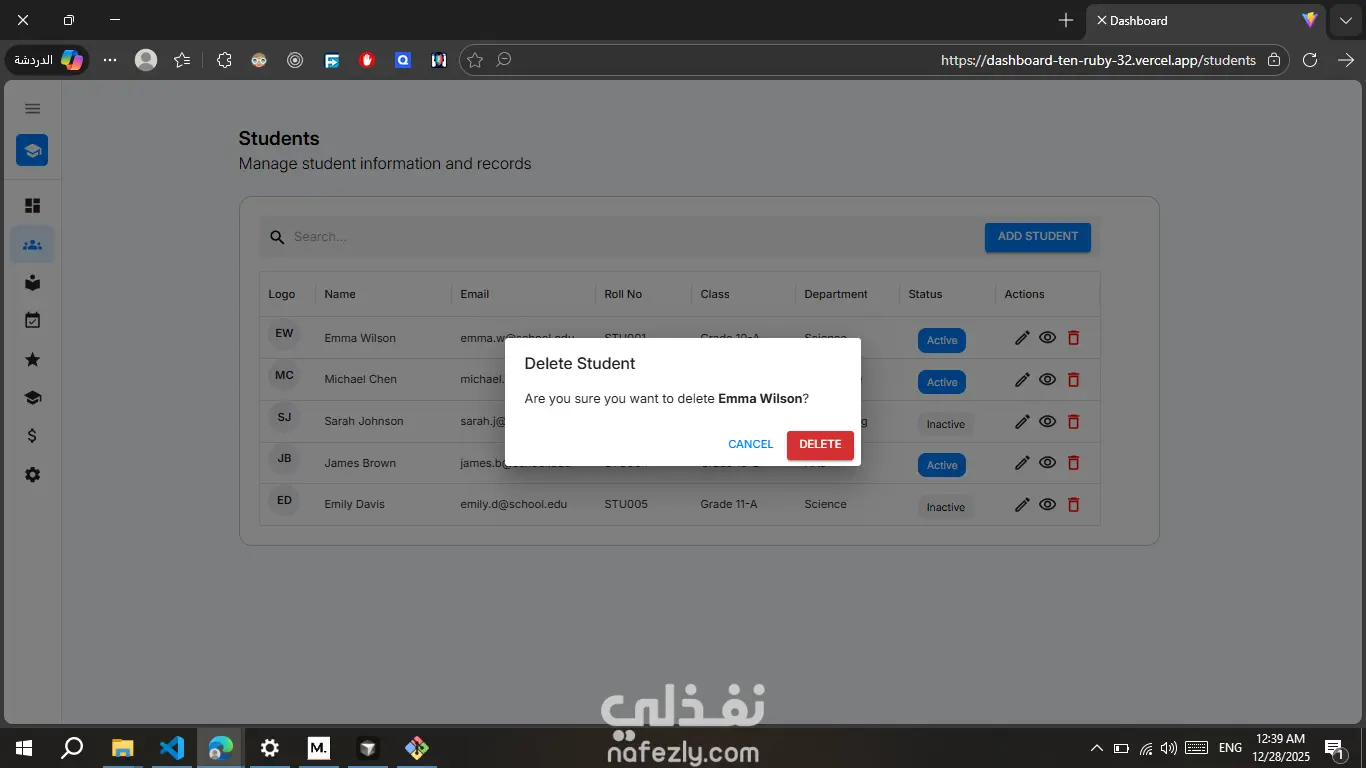1366x768 pixels.
Task: Open the browser three-dots menu
Action: (x=110, y=60)
